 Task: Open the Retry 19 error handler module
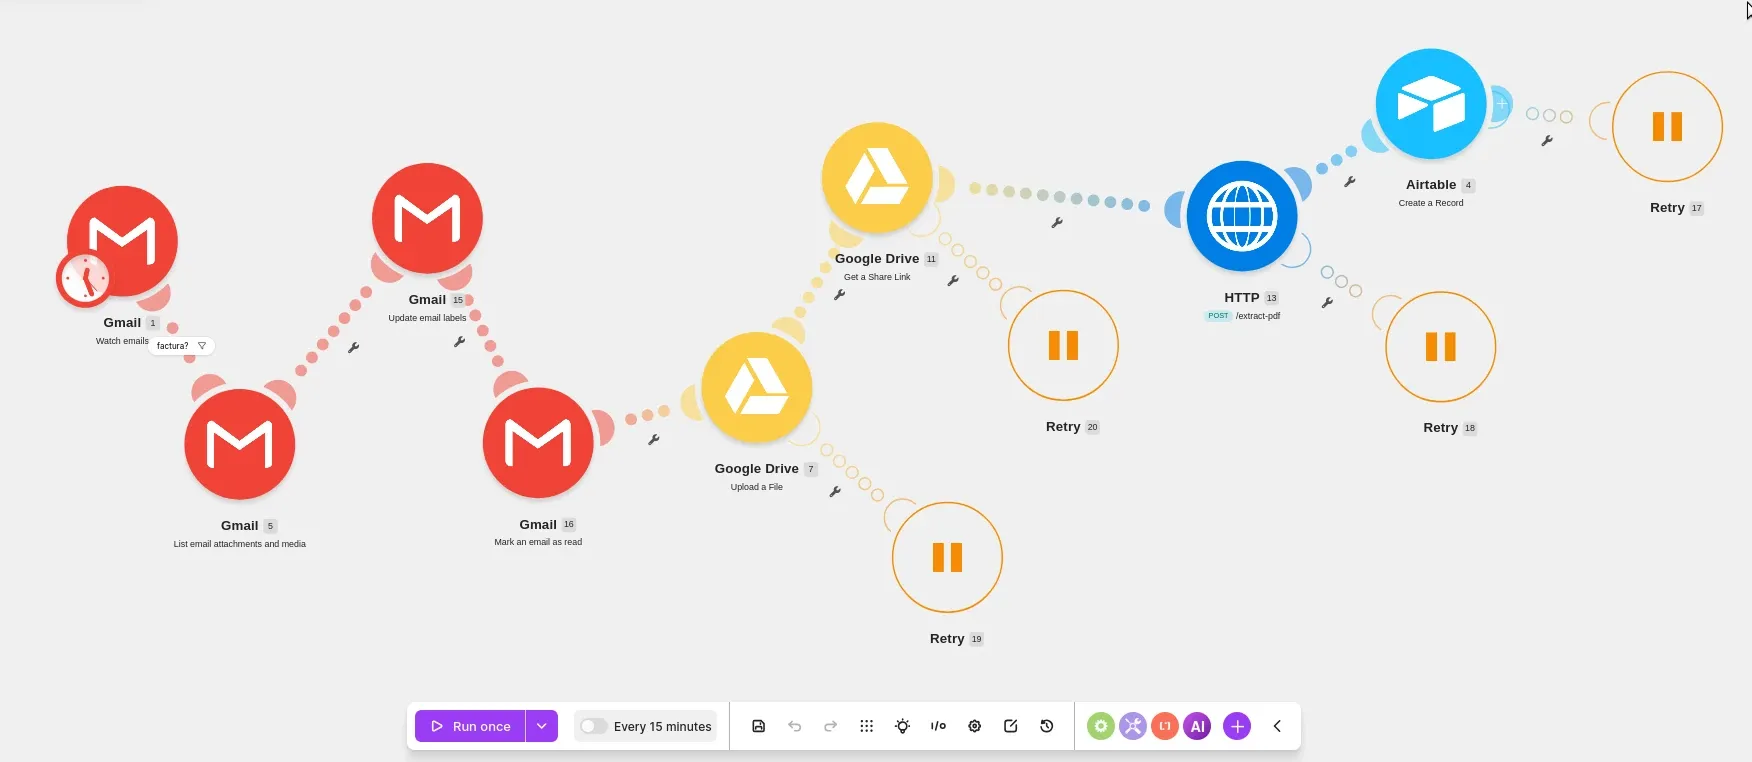[x=947, y=557]
